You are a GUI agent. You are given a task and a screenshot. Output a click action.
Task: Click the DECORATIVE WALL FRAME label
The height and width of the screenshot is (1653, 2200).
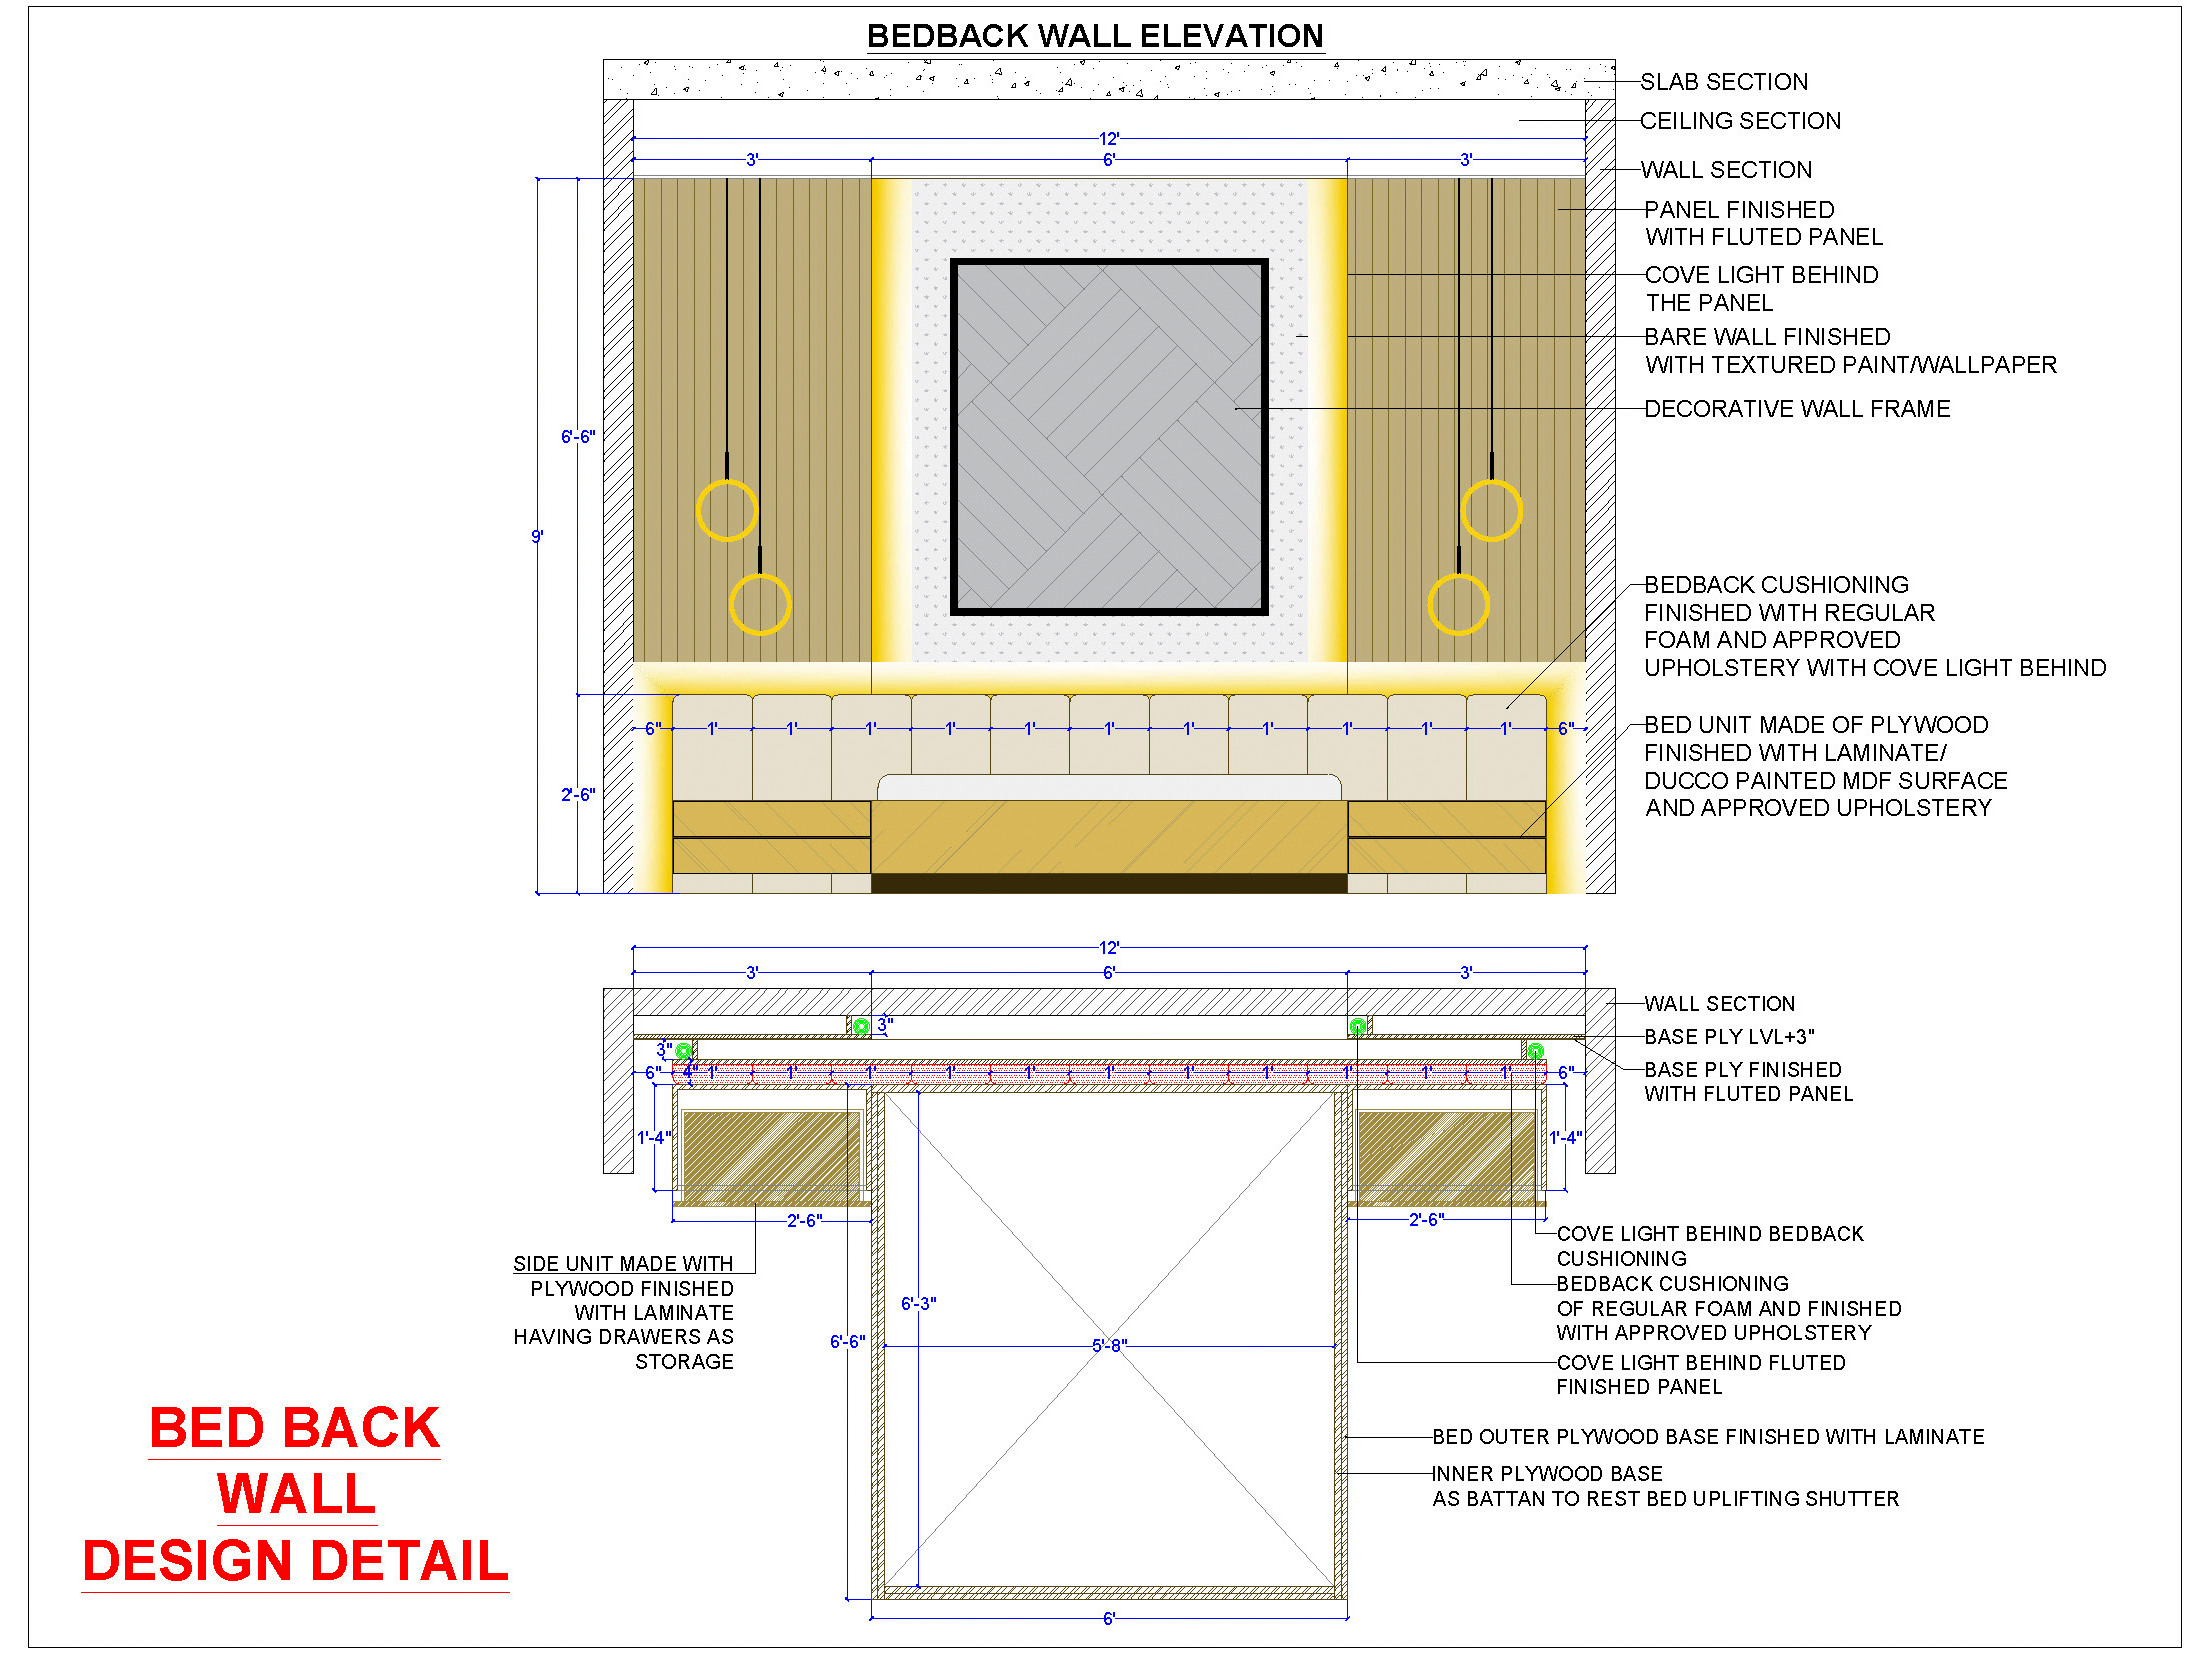tap(1797, 409)
